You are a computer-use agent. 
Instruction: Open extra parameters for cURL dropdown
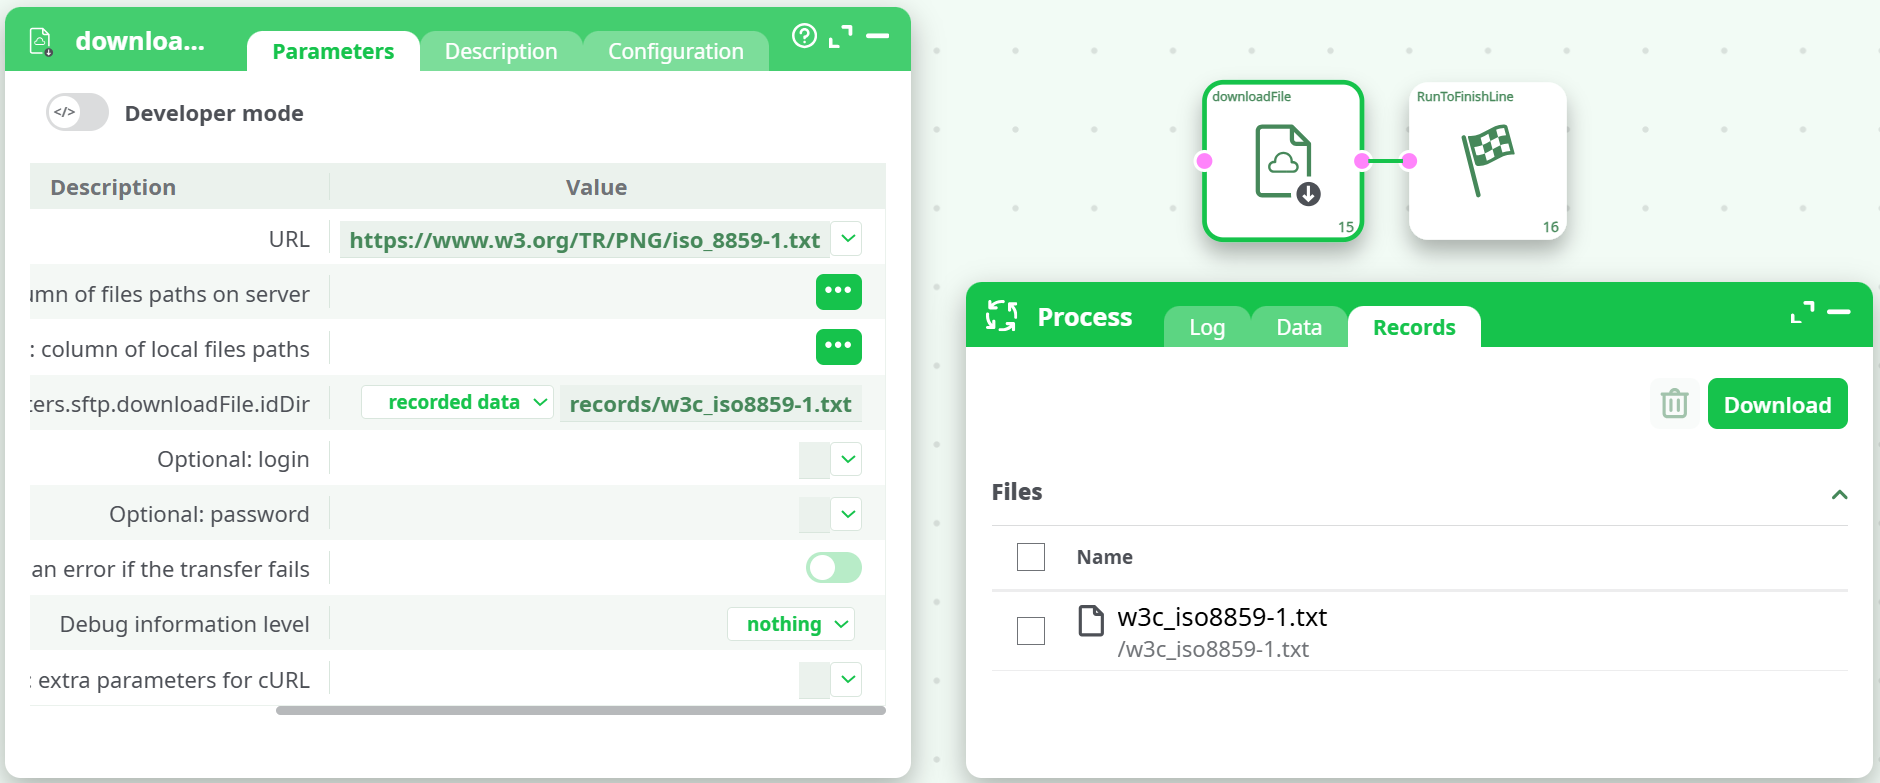(847, 679)
